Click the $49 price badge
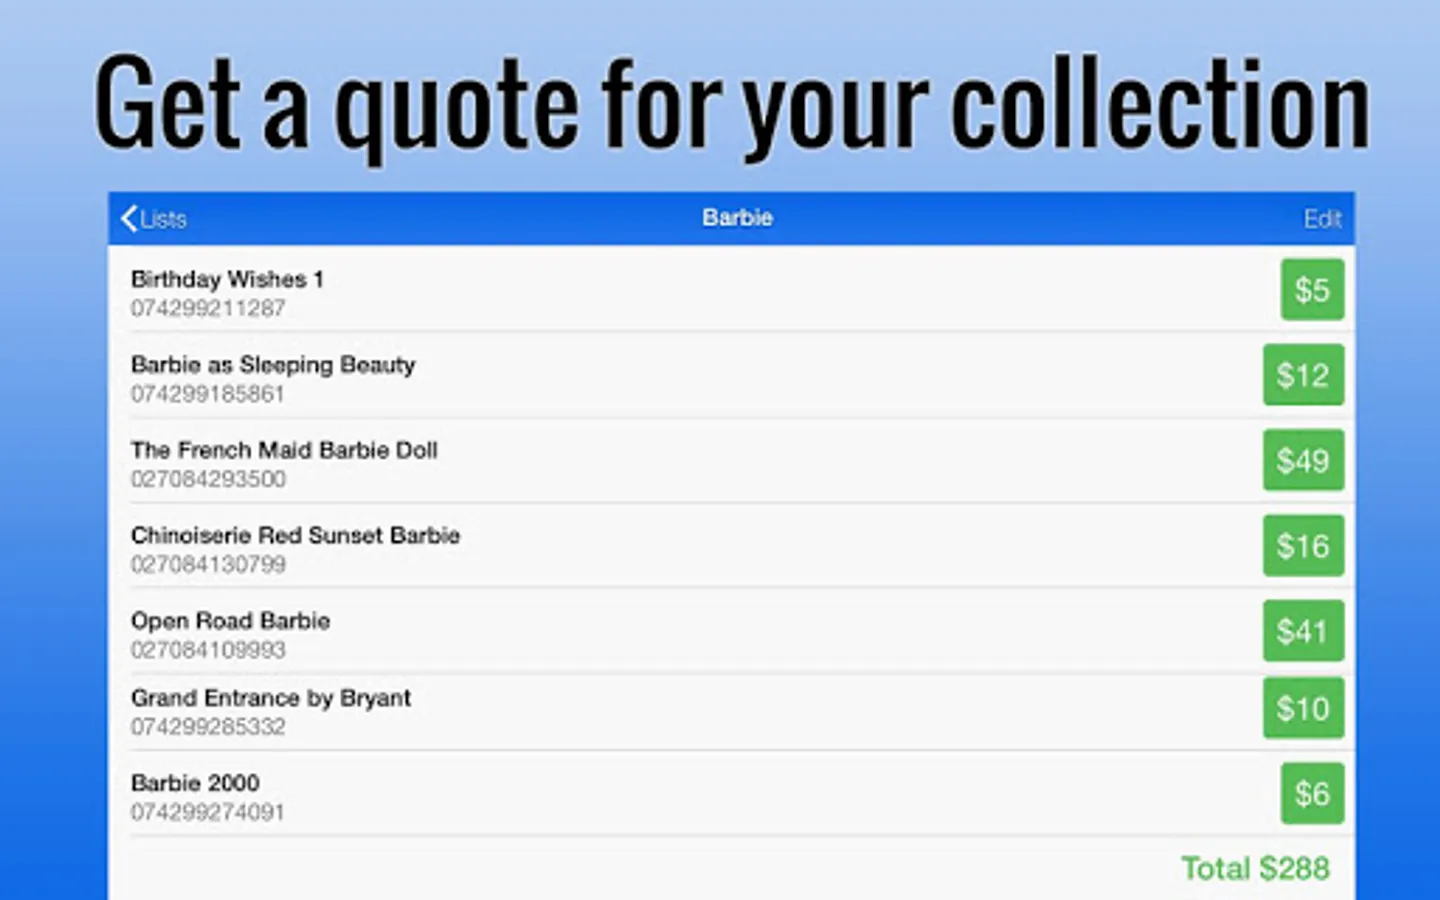 (1302, 460)
